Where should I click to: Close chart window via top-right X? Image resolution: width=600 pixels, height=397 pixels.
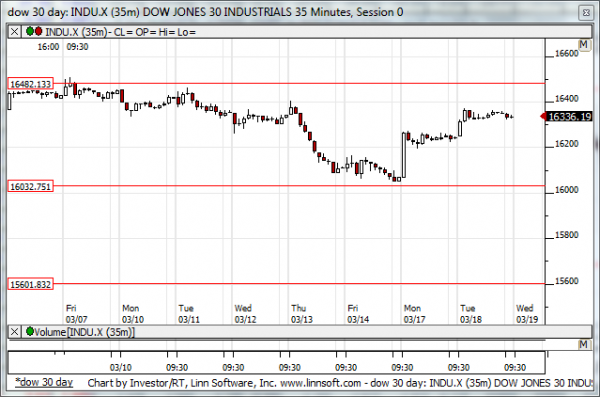(586, 13)
